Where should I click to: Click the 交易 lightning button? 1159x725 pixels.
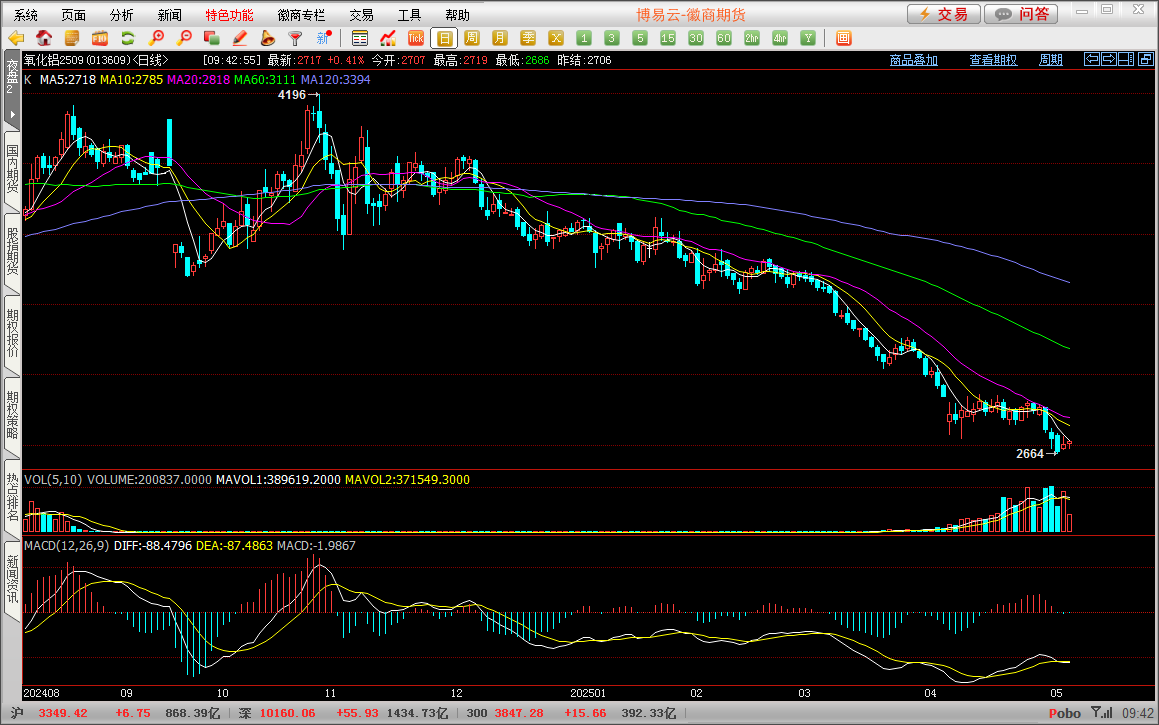pyautogui.click(x=944, y=14)
